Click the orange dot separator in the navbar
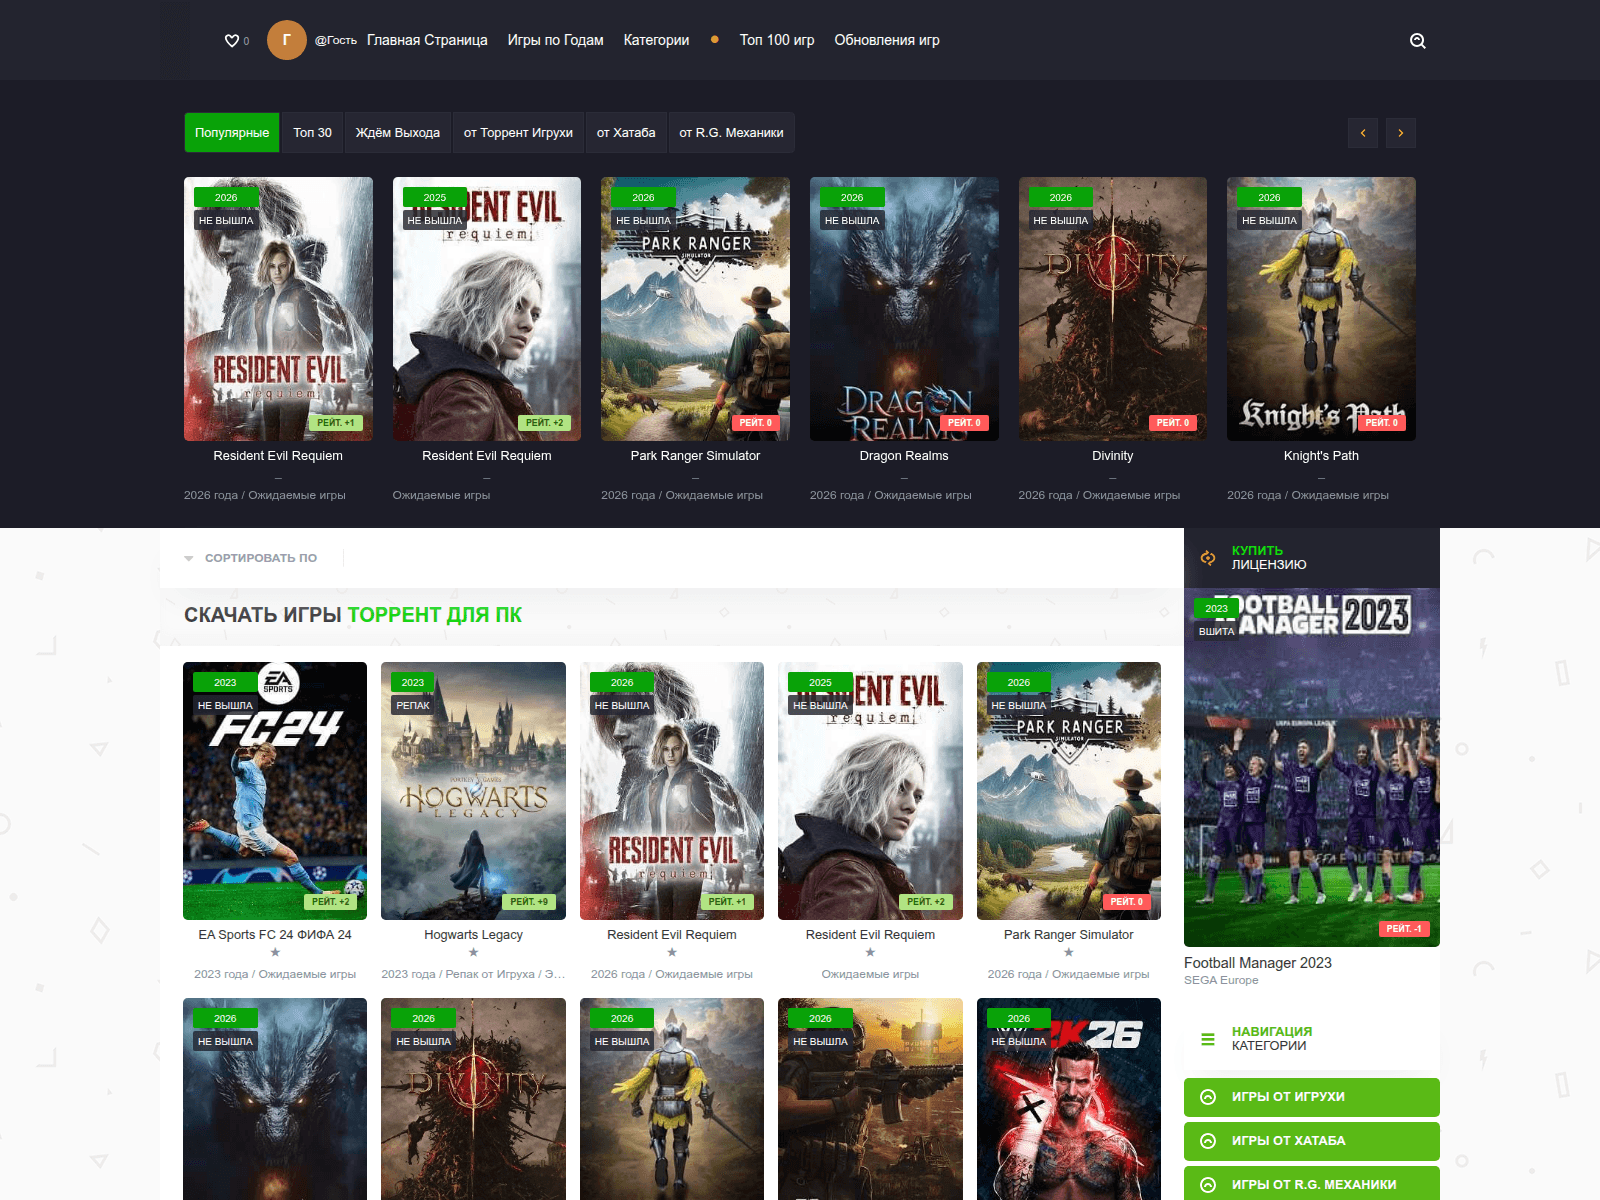Screen dimensions: 1600x1200 pyautogui.click(x=714, y=40)
